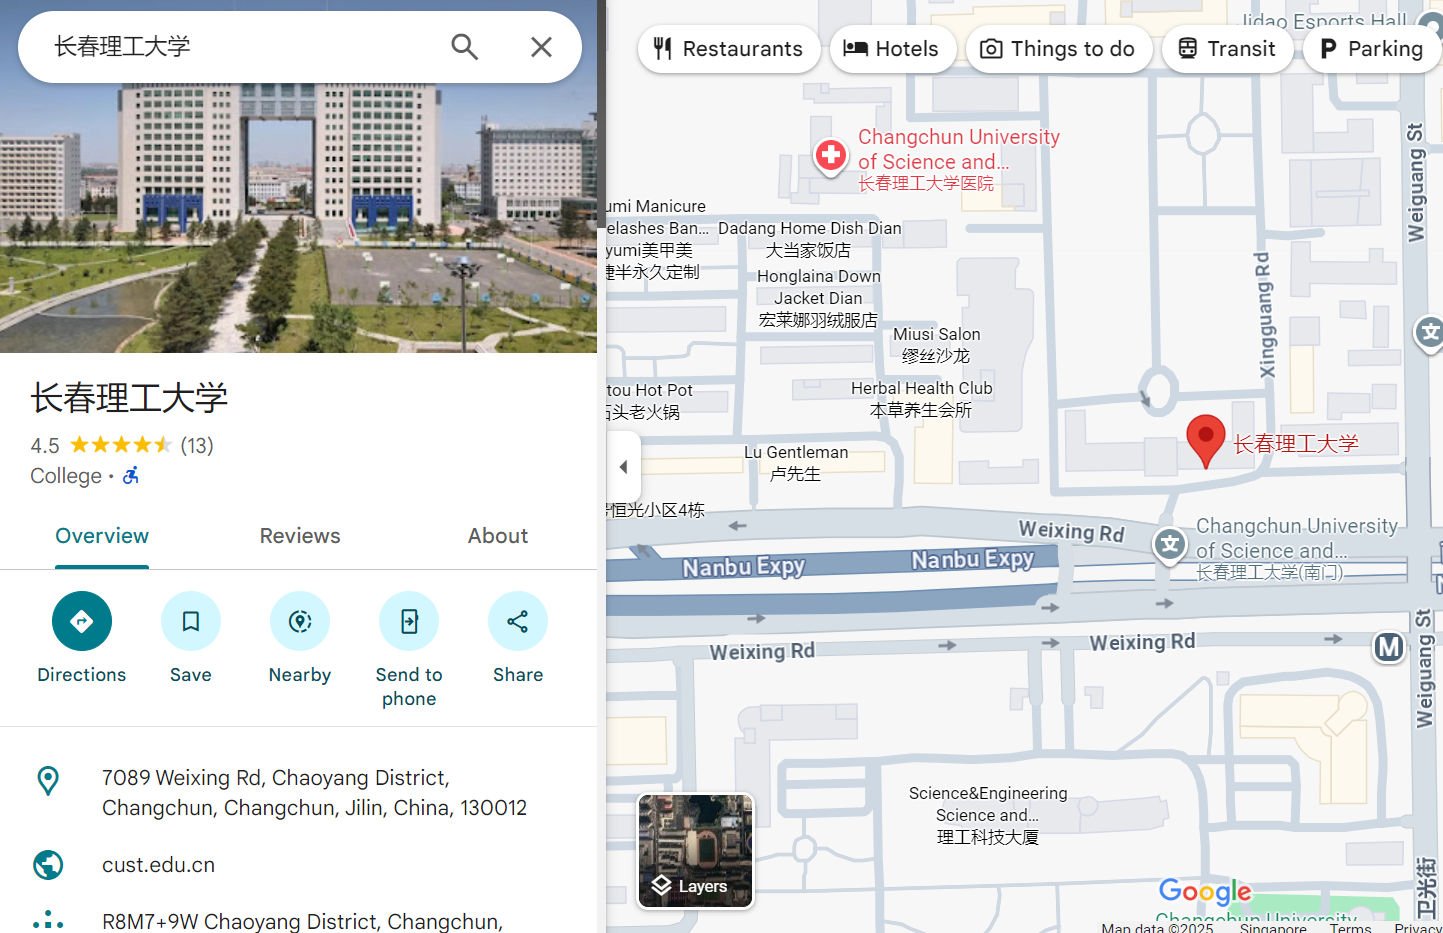Open the About tab
This screenshot has width=1443, height=933.
tap(498, 536)
